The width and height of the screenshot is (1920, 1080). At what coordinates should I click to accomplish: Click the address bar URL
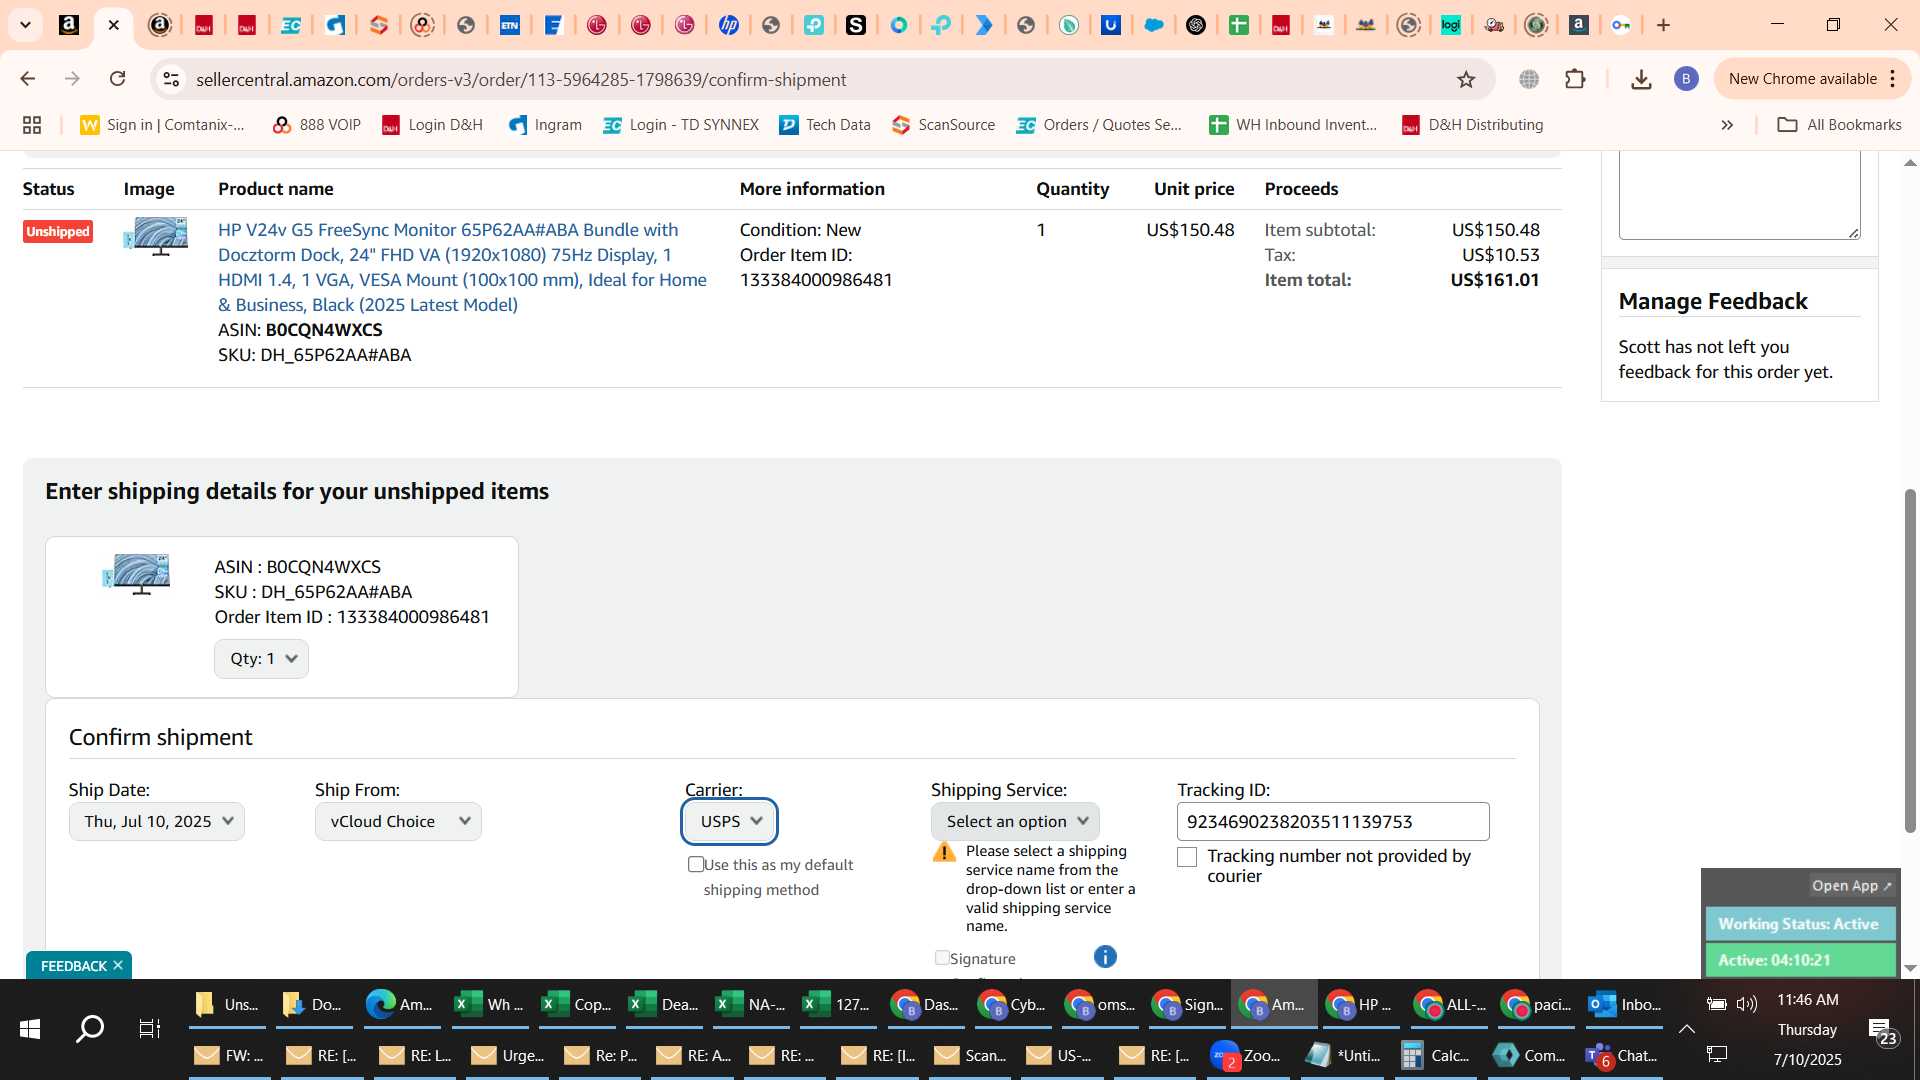click(x=521, y=79)
